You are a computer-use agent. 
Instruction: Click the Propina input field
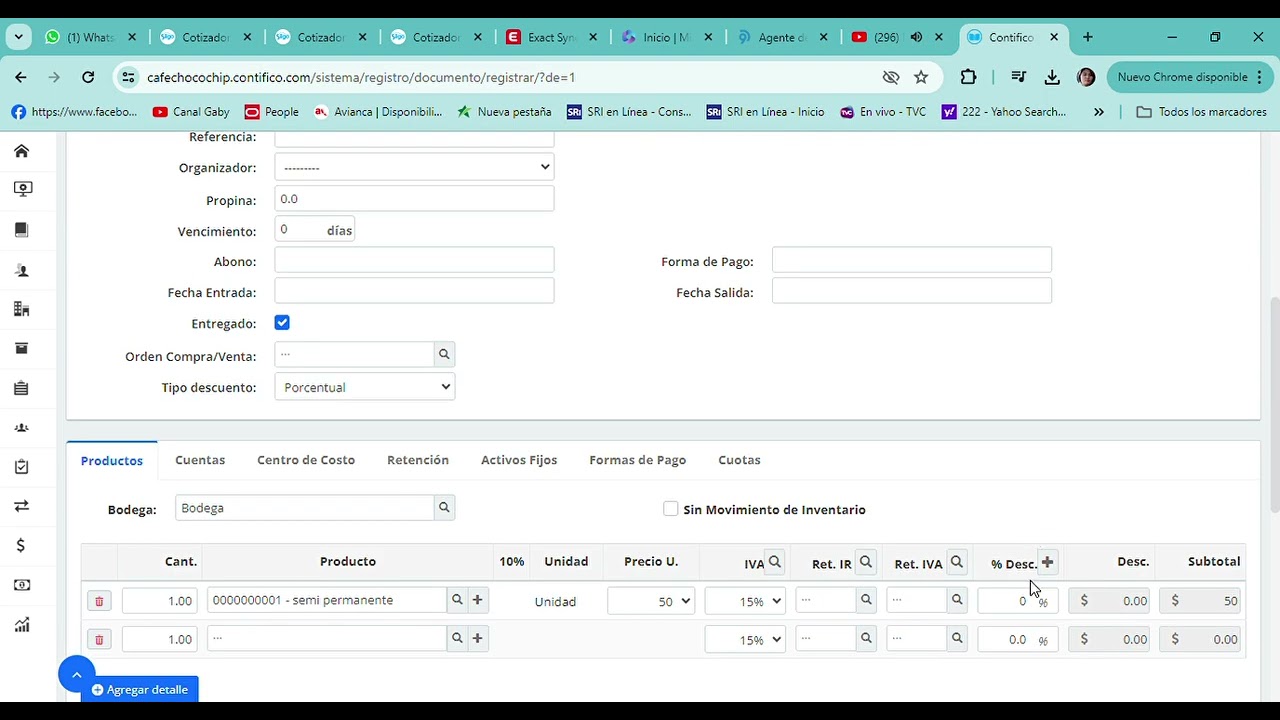(x=414, y=198)
